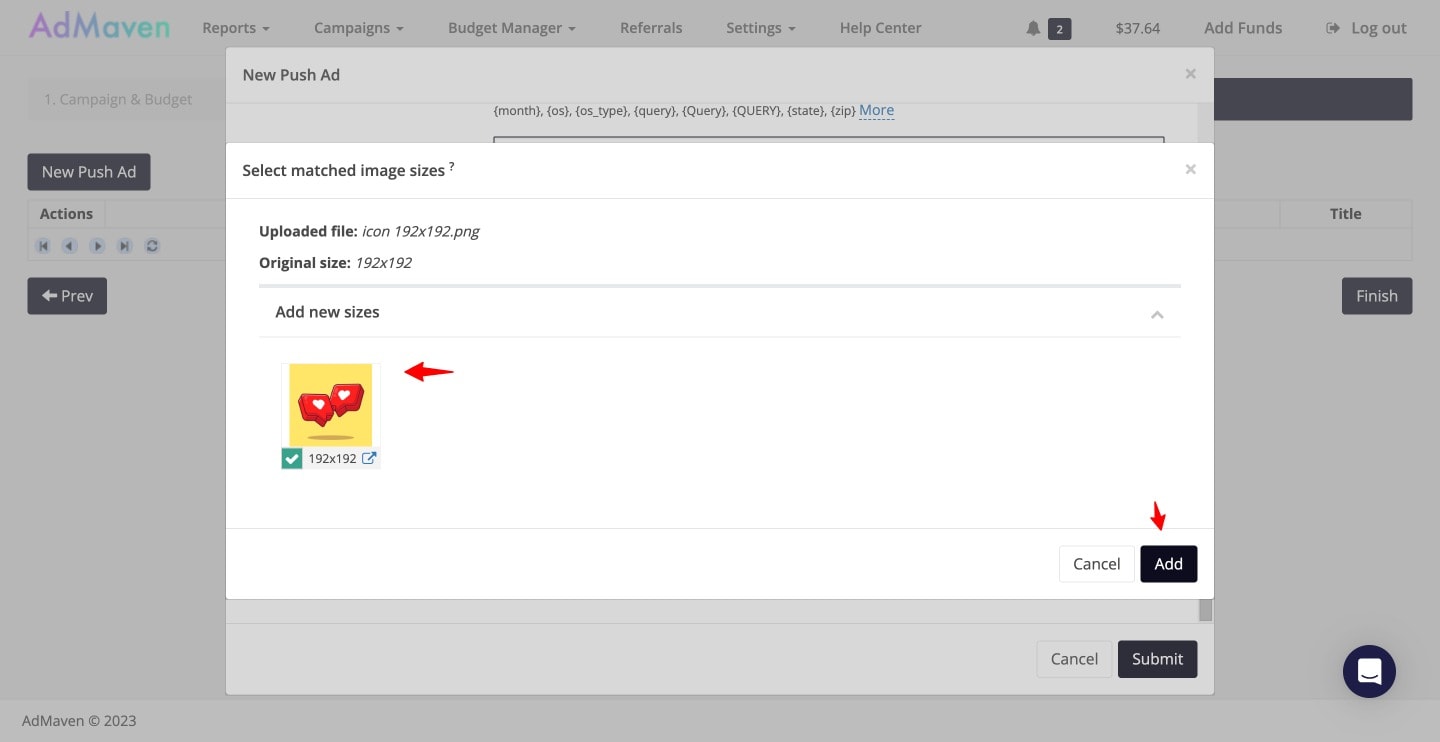
Task: Navigate to the Help Center
Action: (880, 27)
